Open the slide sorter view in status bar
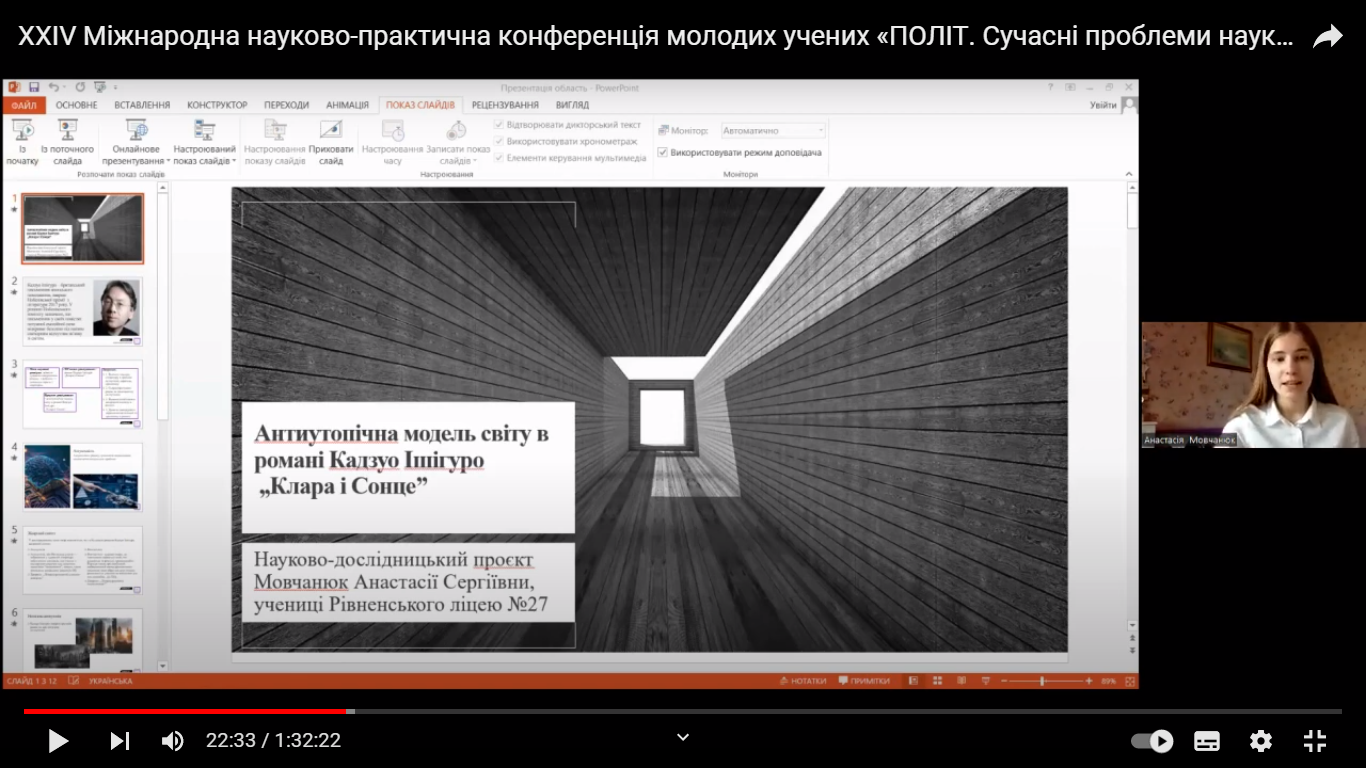 pos(937,681)
